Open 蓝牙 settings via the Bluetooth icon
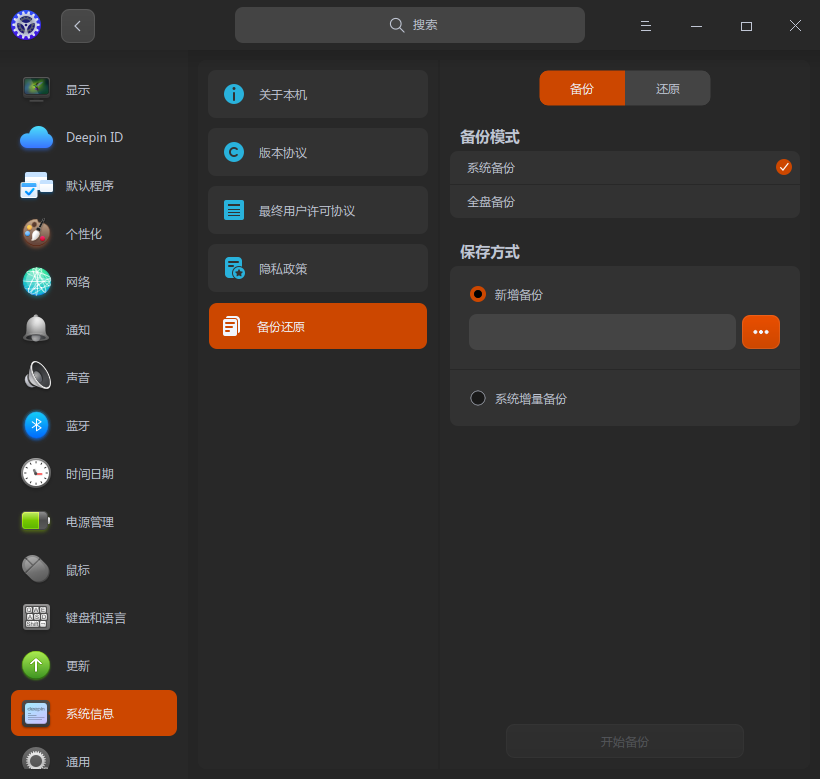 36,425
